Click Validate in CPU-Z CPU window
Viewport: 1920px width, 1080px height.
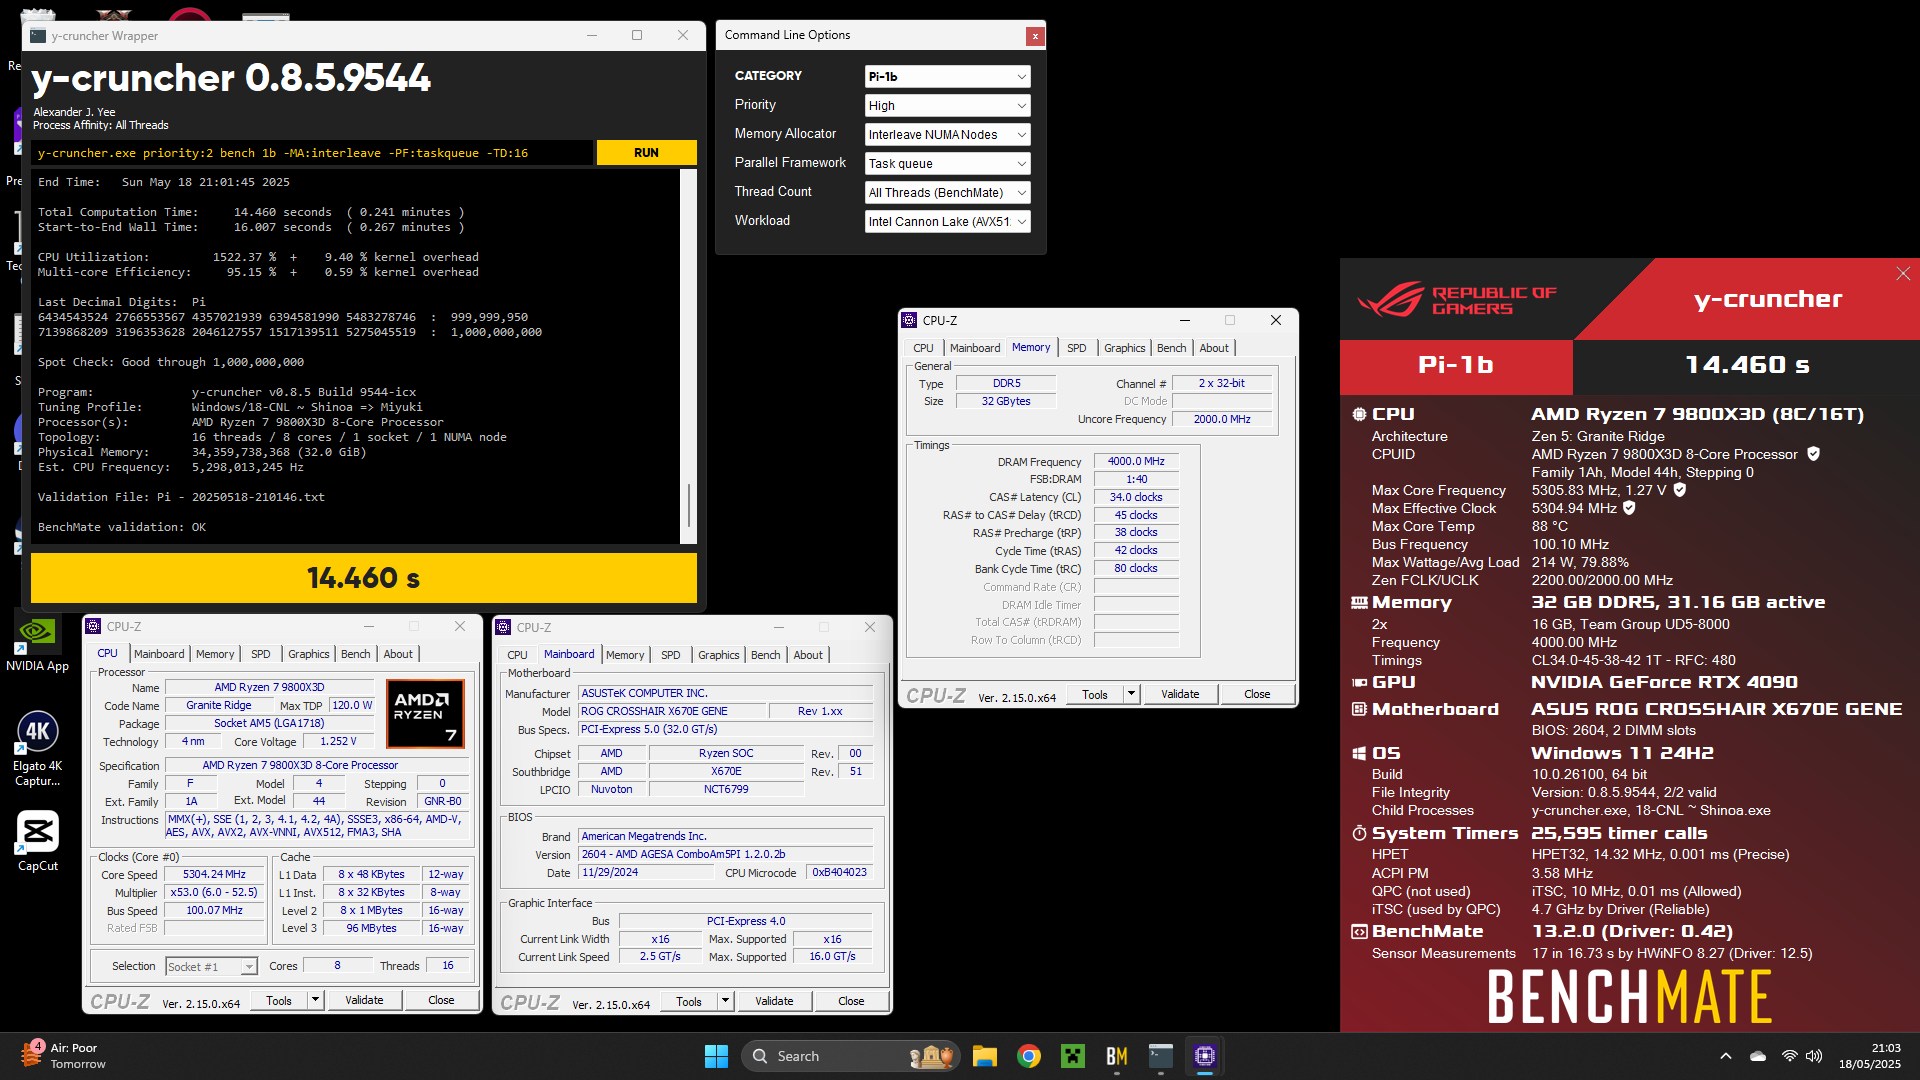[364, 1000]
